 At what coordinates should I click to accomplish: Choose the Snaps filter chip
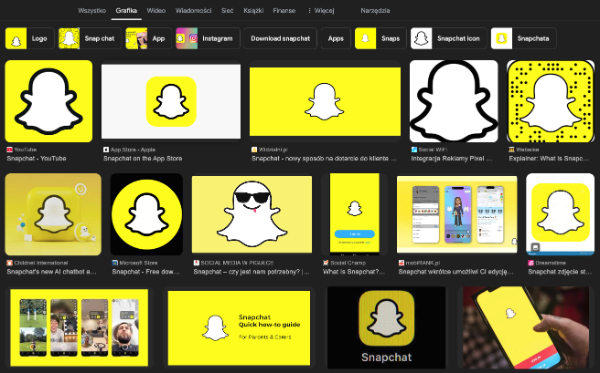380,38
